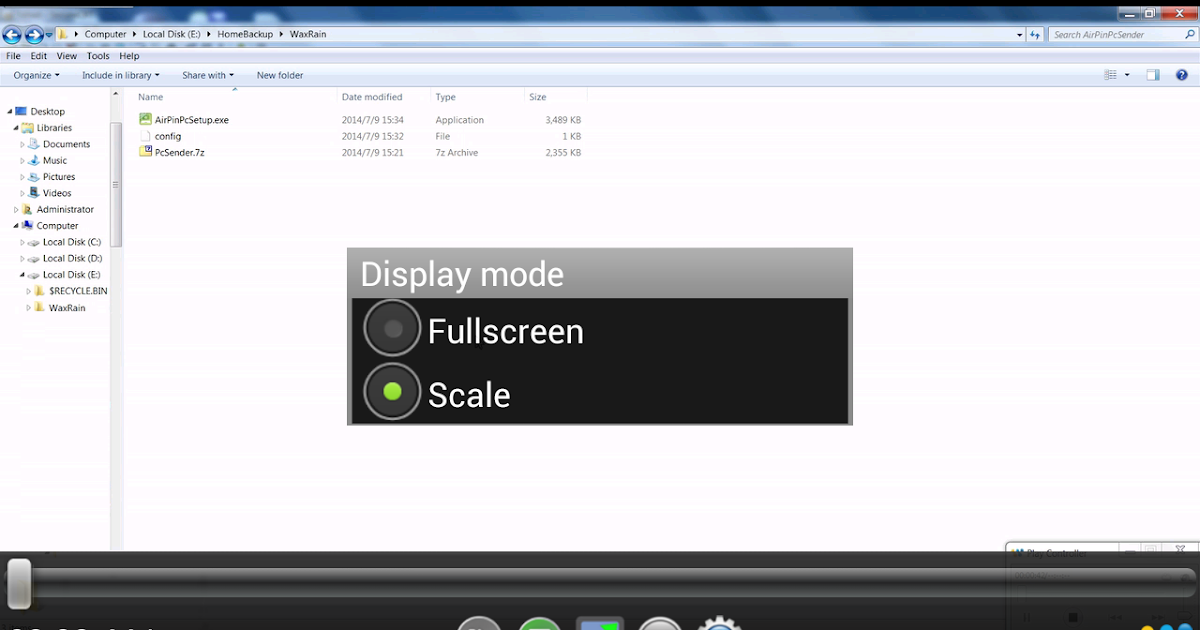Open the settings gear icon in bottom bar
The height and width of the screenshot is (630, 1200).
tap(718, 623)
